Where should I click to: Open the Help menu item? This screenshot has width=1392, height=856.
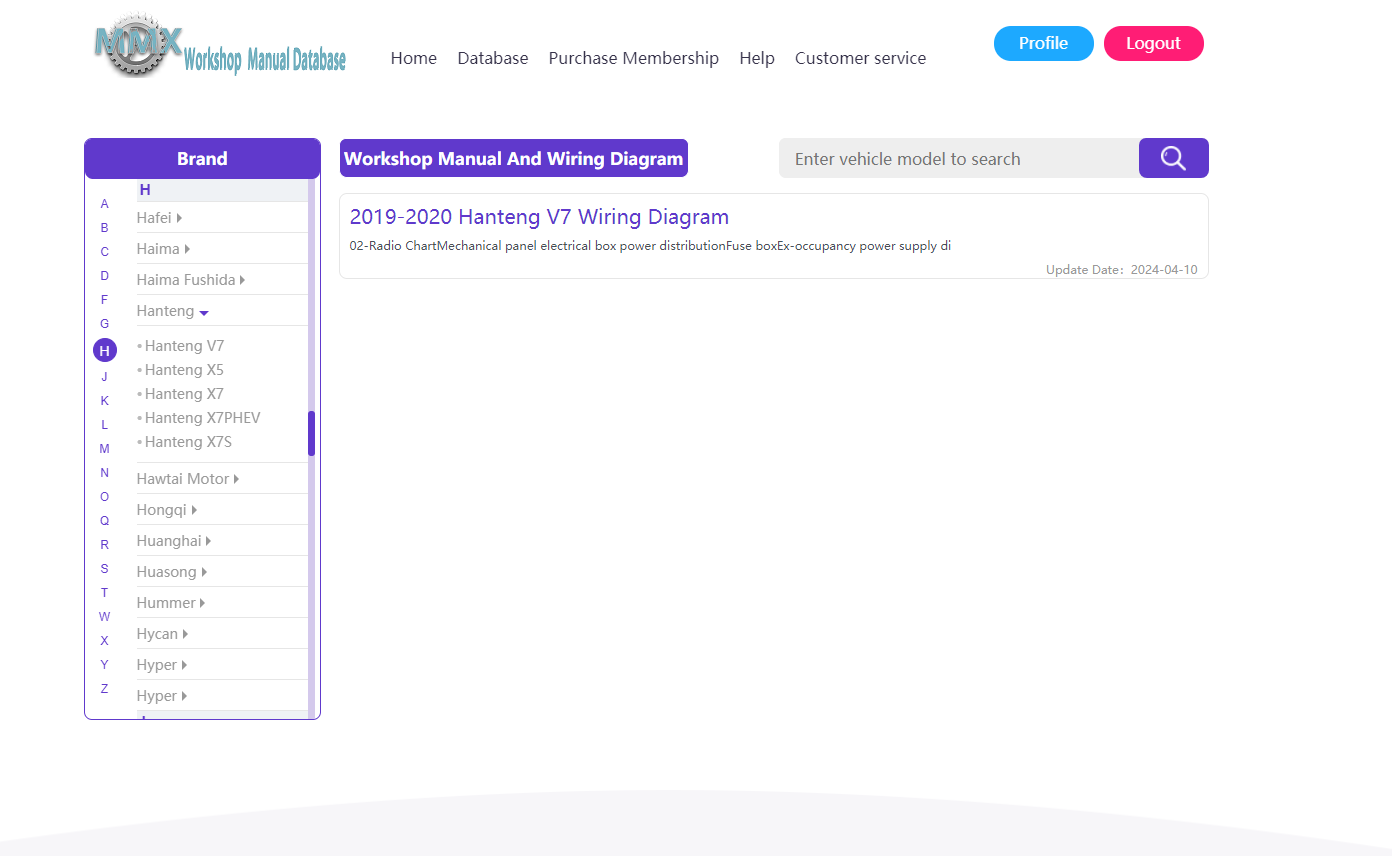pos(757,58)
